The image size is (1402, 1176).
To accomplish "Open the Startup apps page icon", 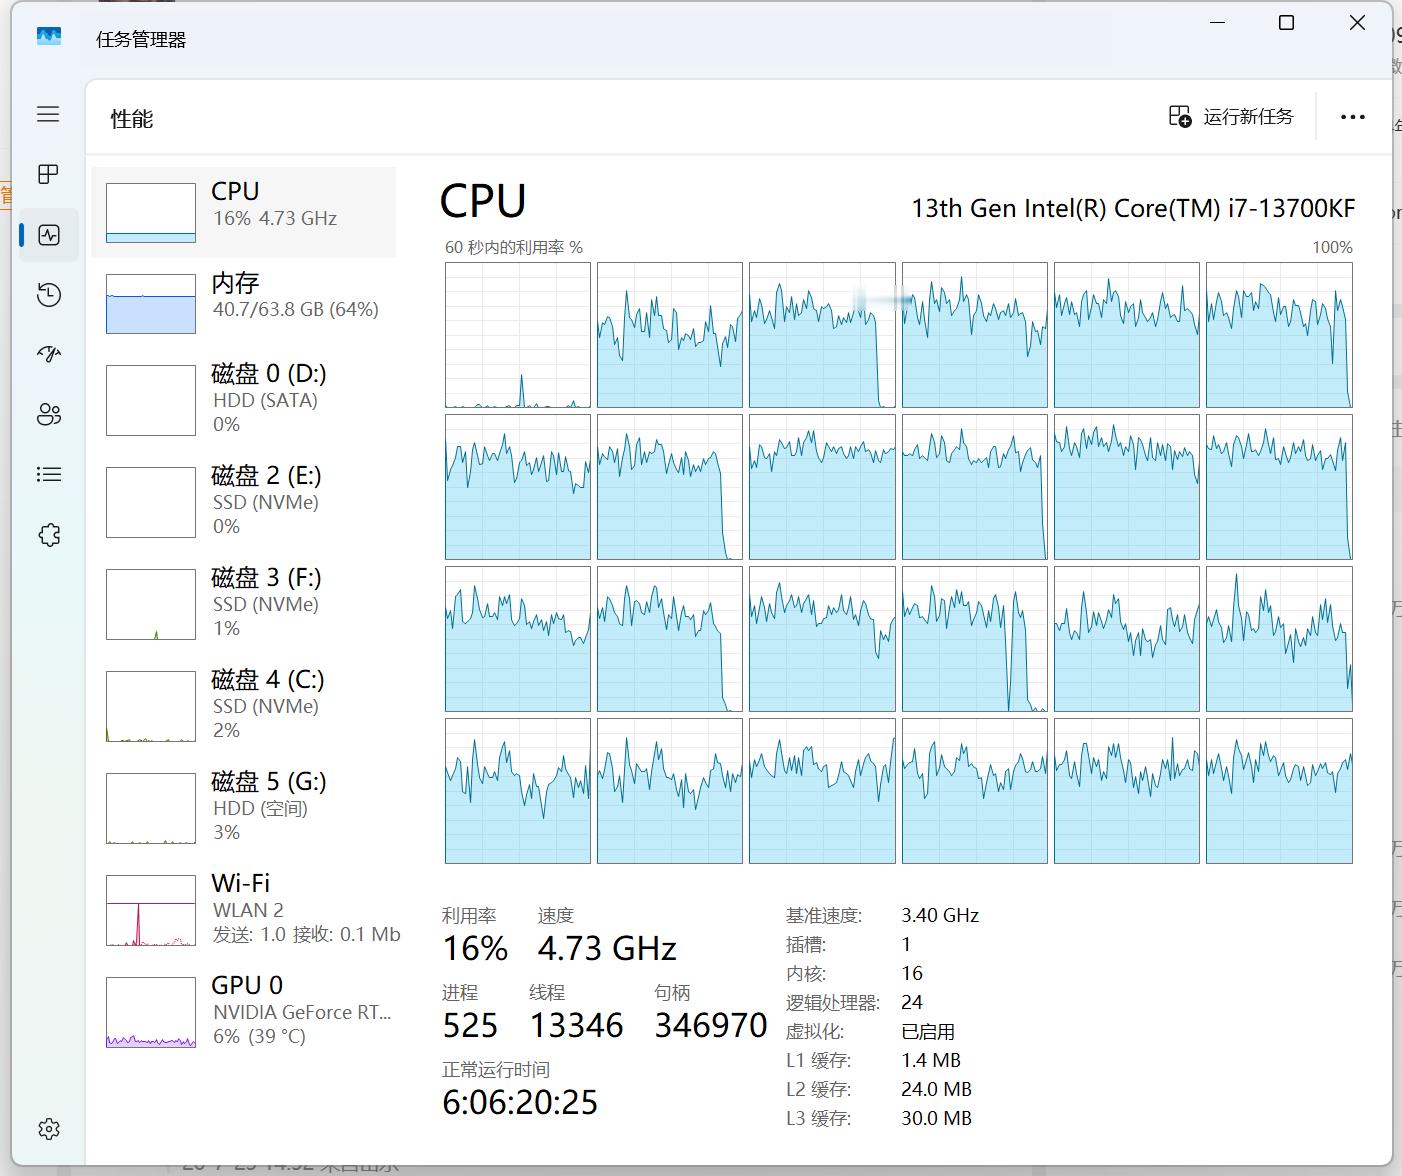I will click(48, 355).
